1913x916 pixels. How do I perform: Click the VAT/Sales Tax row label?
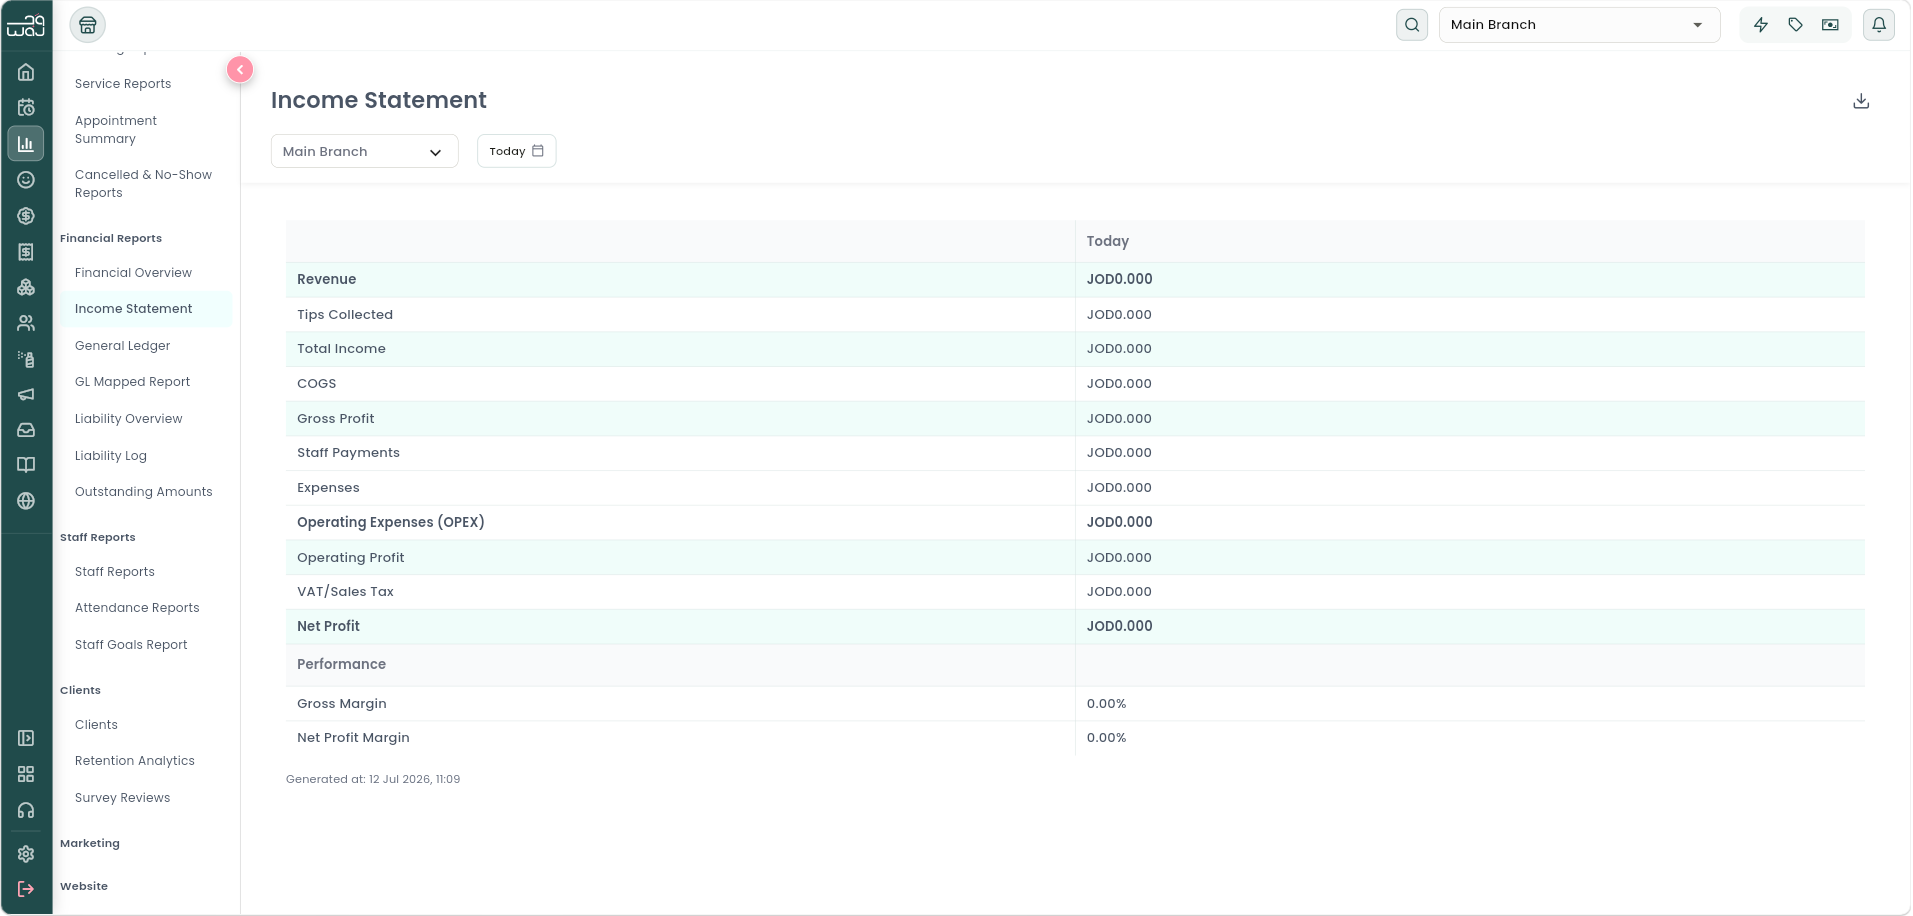click(345, 591)
